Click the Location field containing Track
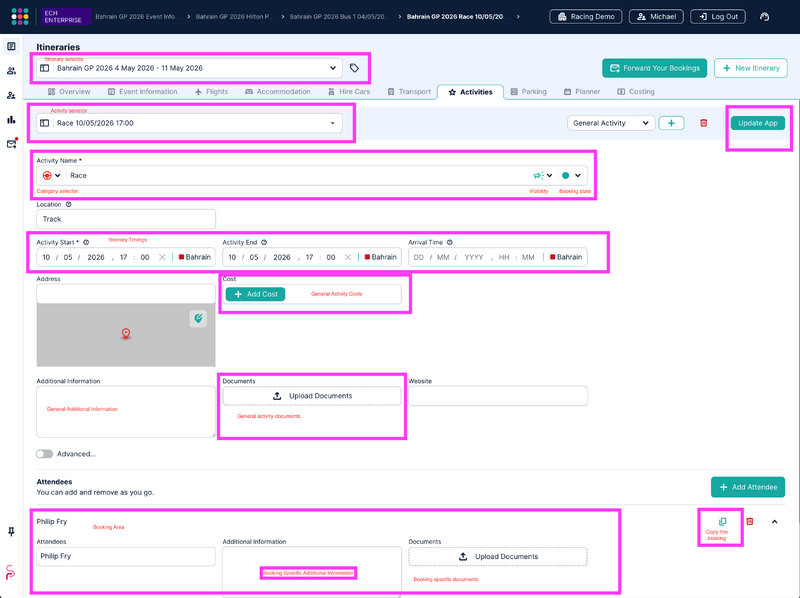Viewport: 800px width, 598px height. tap(126, 219)
